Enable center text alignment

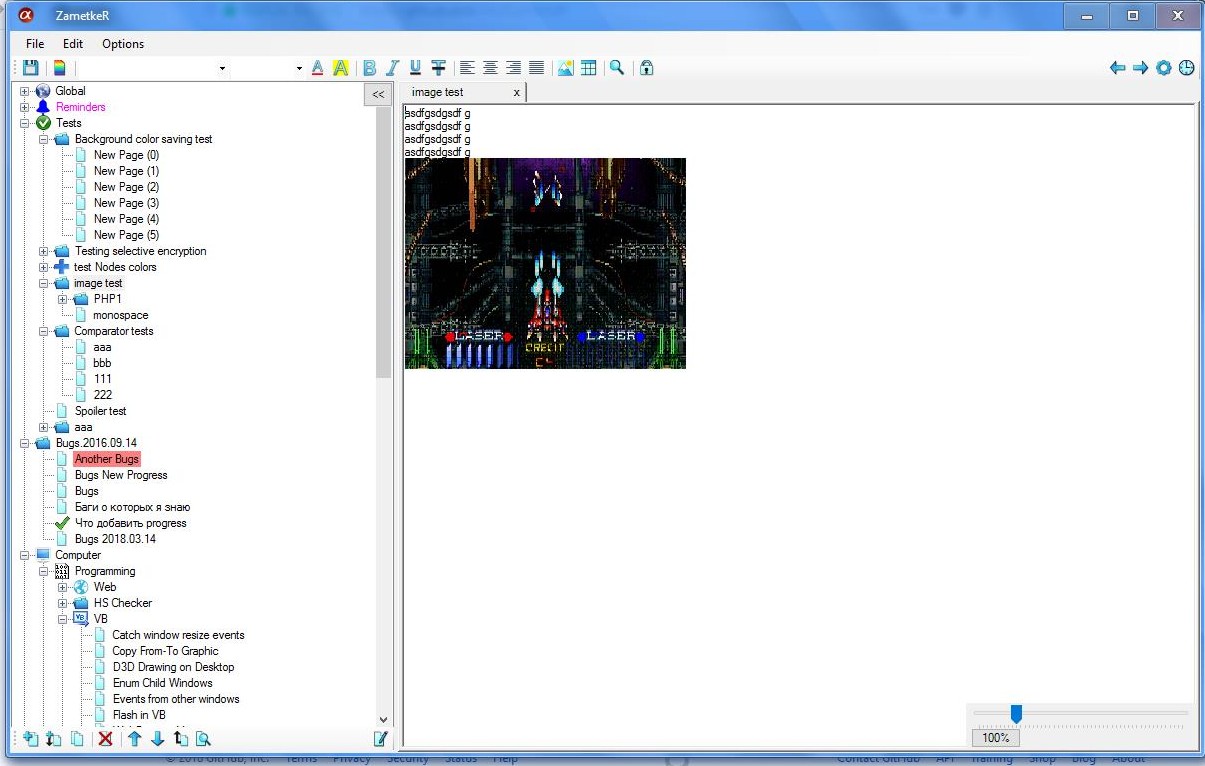pyautogui.click(x=489, y=67)
